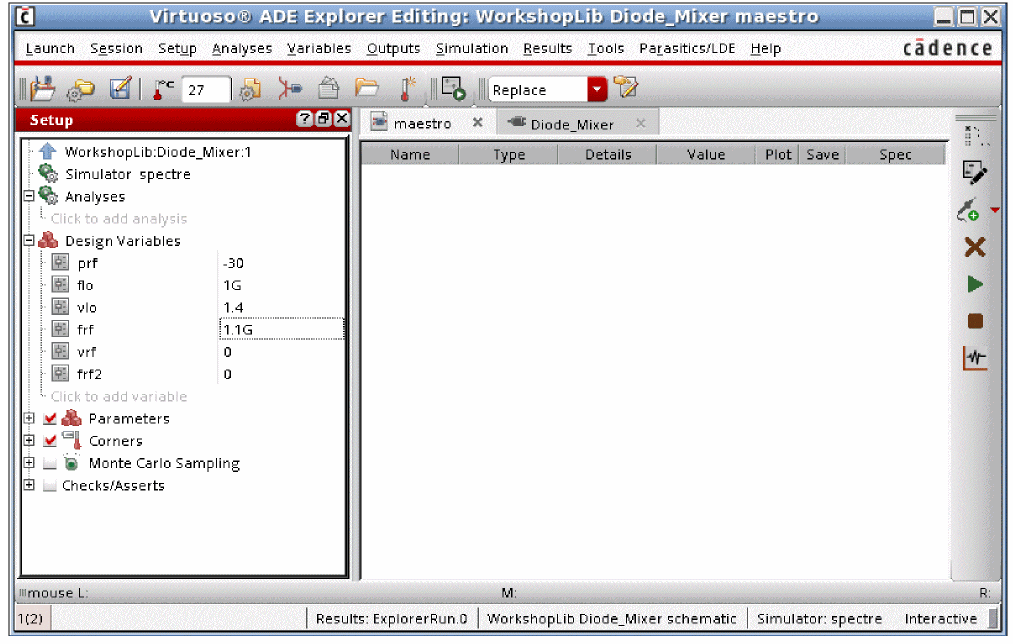Click the Setup panel float/undock icon

[324, 119]
